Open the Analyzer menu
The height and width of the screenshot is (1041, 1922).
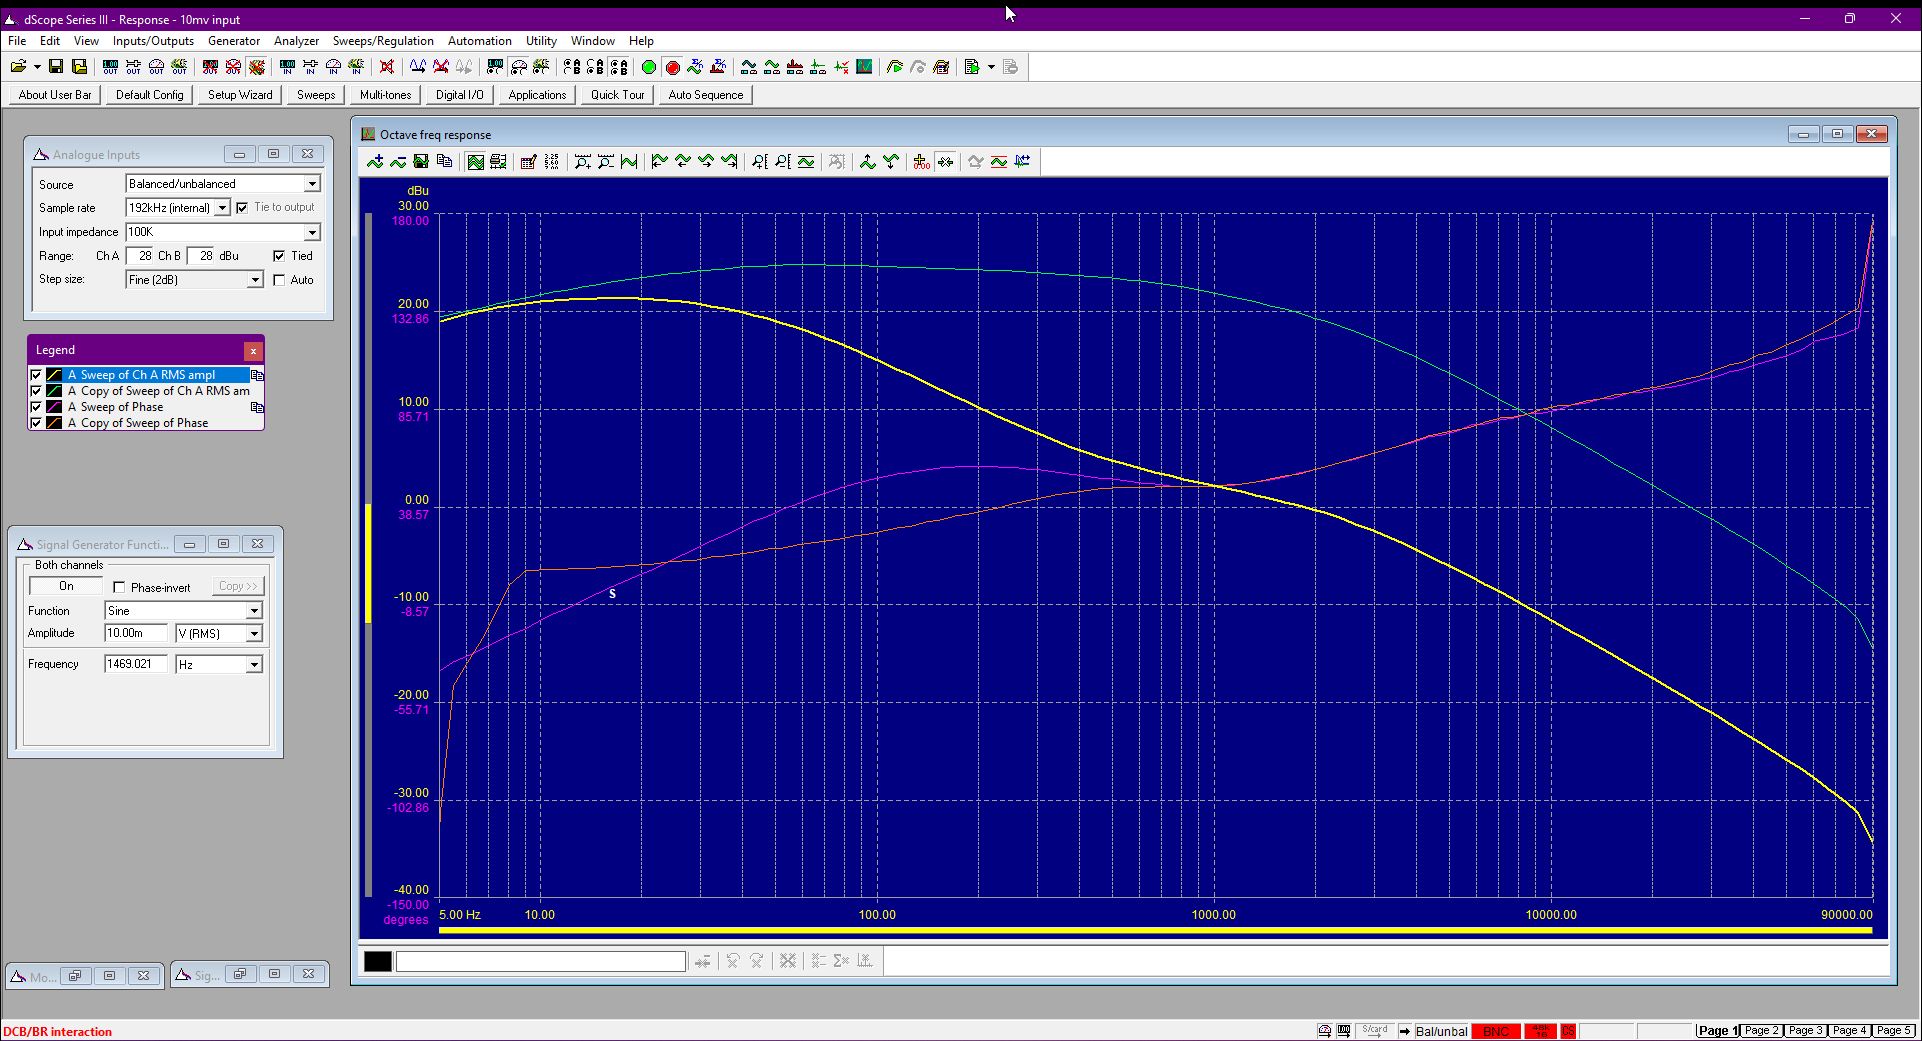click(x=296, y=41)
